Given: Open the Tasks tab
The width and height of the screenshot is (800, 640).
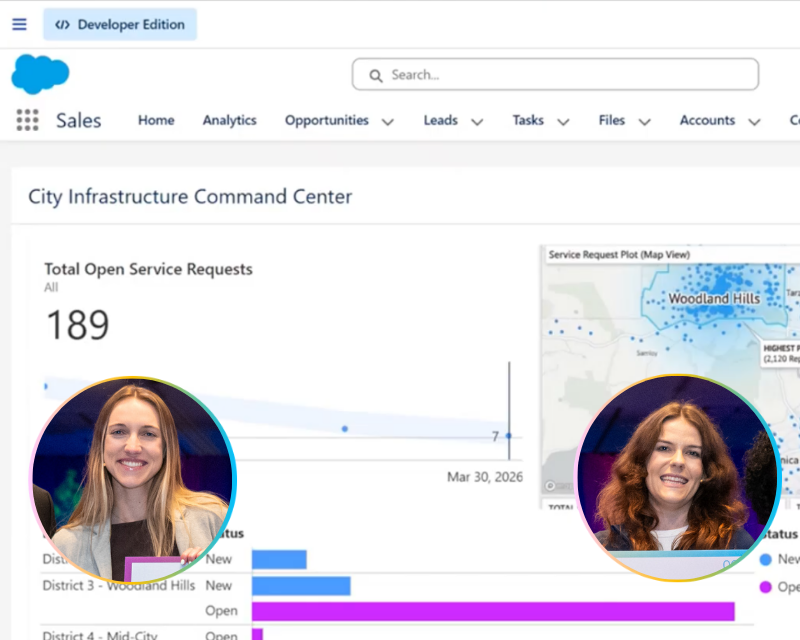Looking at the screenshot, I should pyautogui.click(x=528, y=120).
